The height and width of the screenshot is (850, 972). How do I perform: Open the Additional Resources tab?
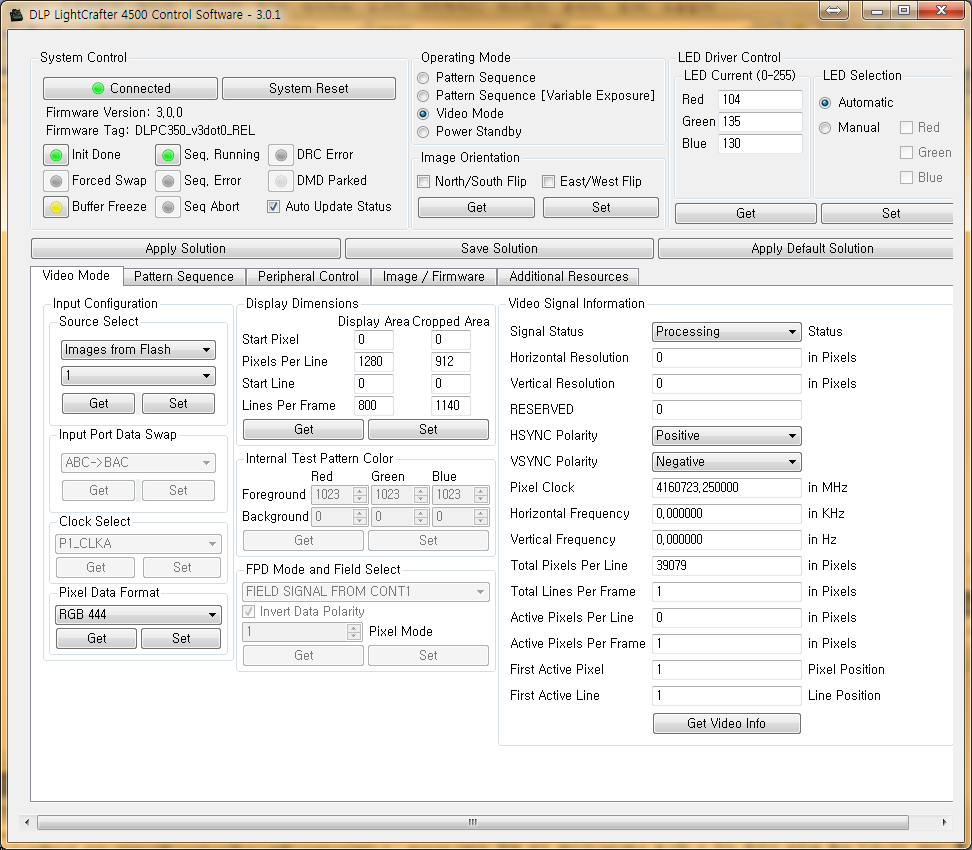568,277
